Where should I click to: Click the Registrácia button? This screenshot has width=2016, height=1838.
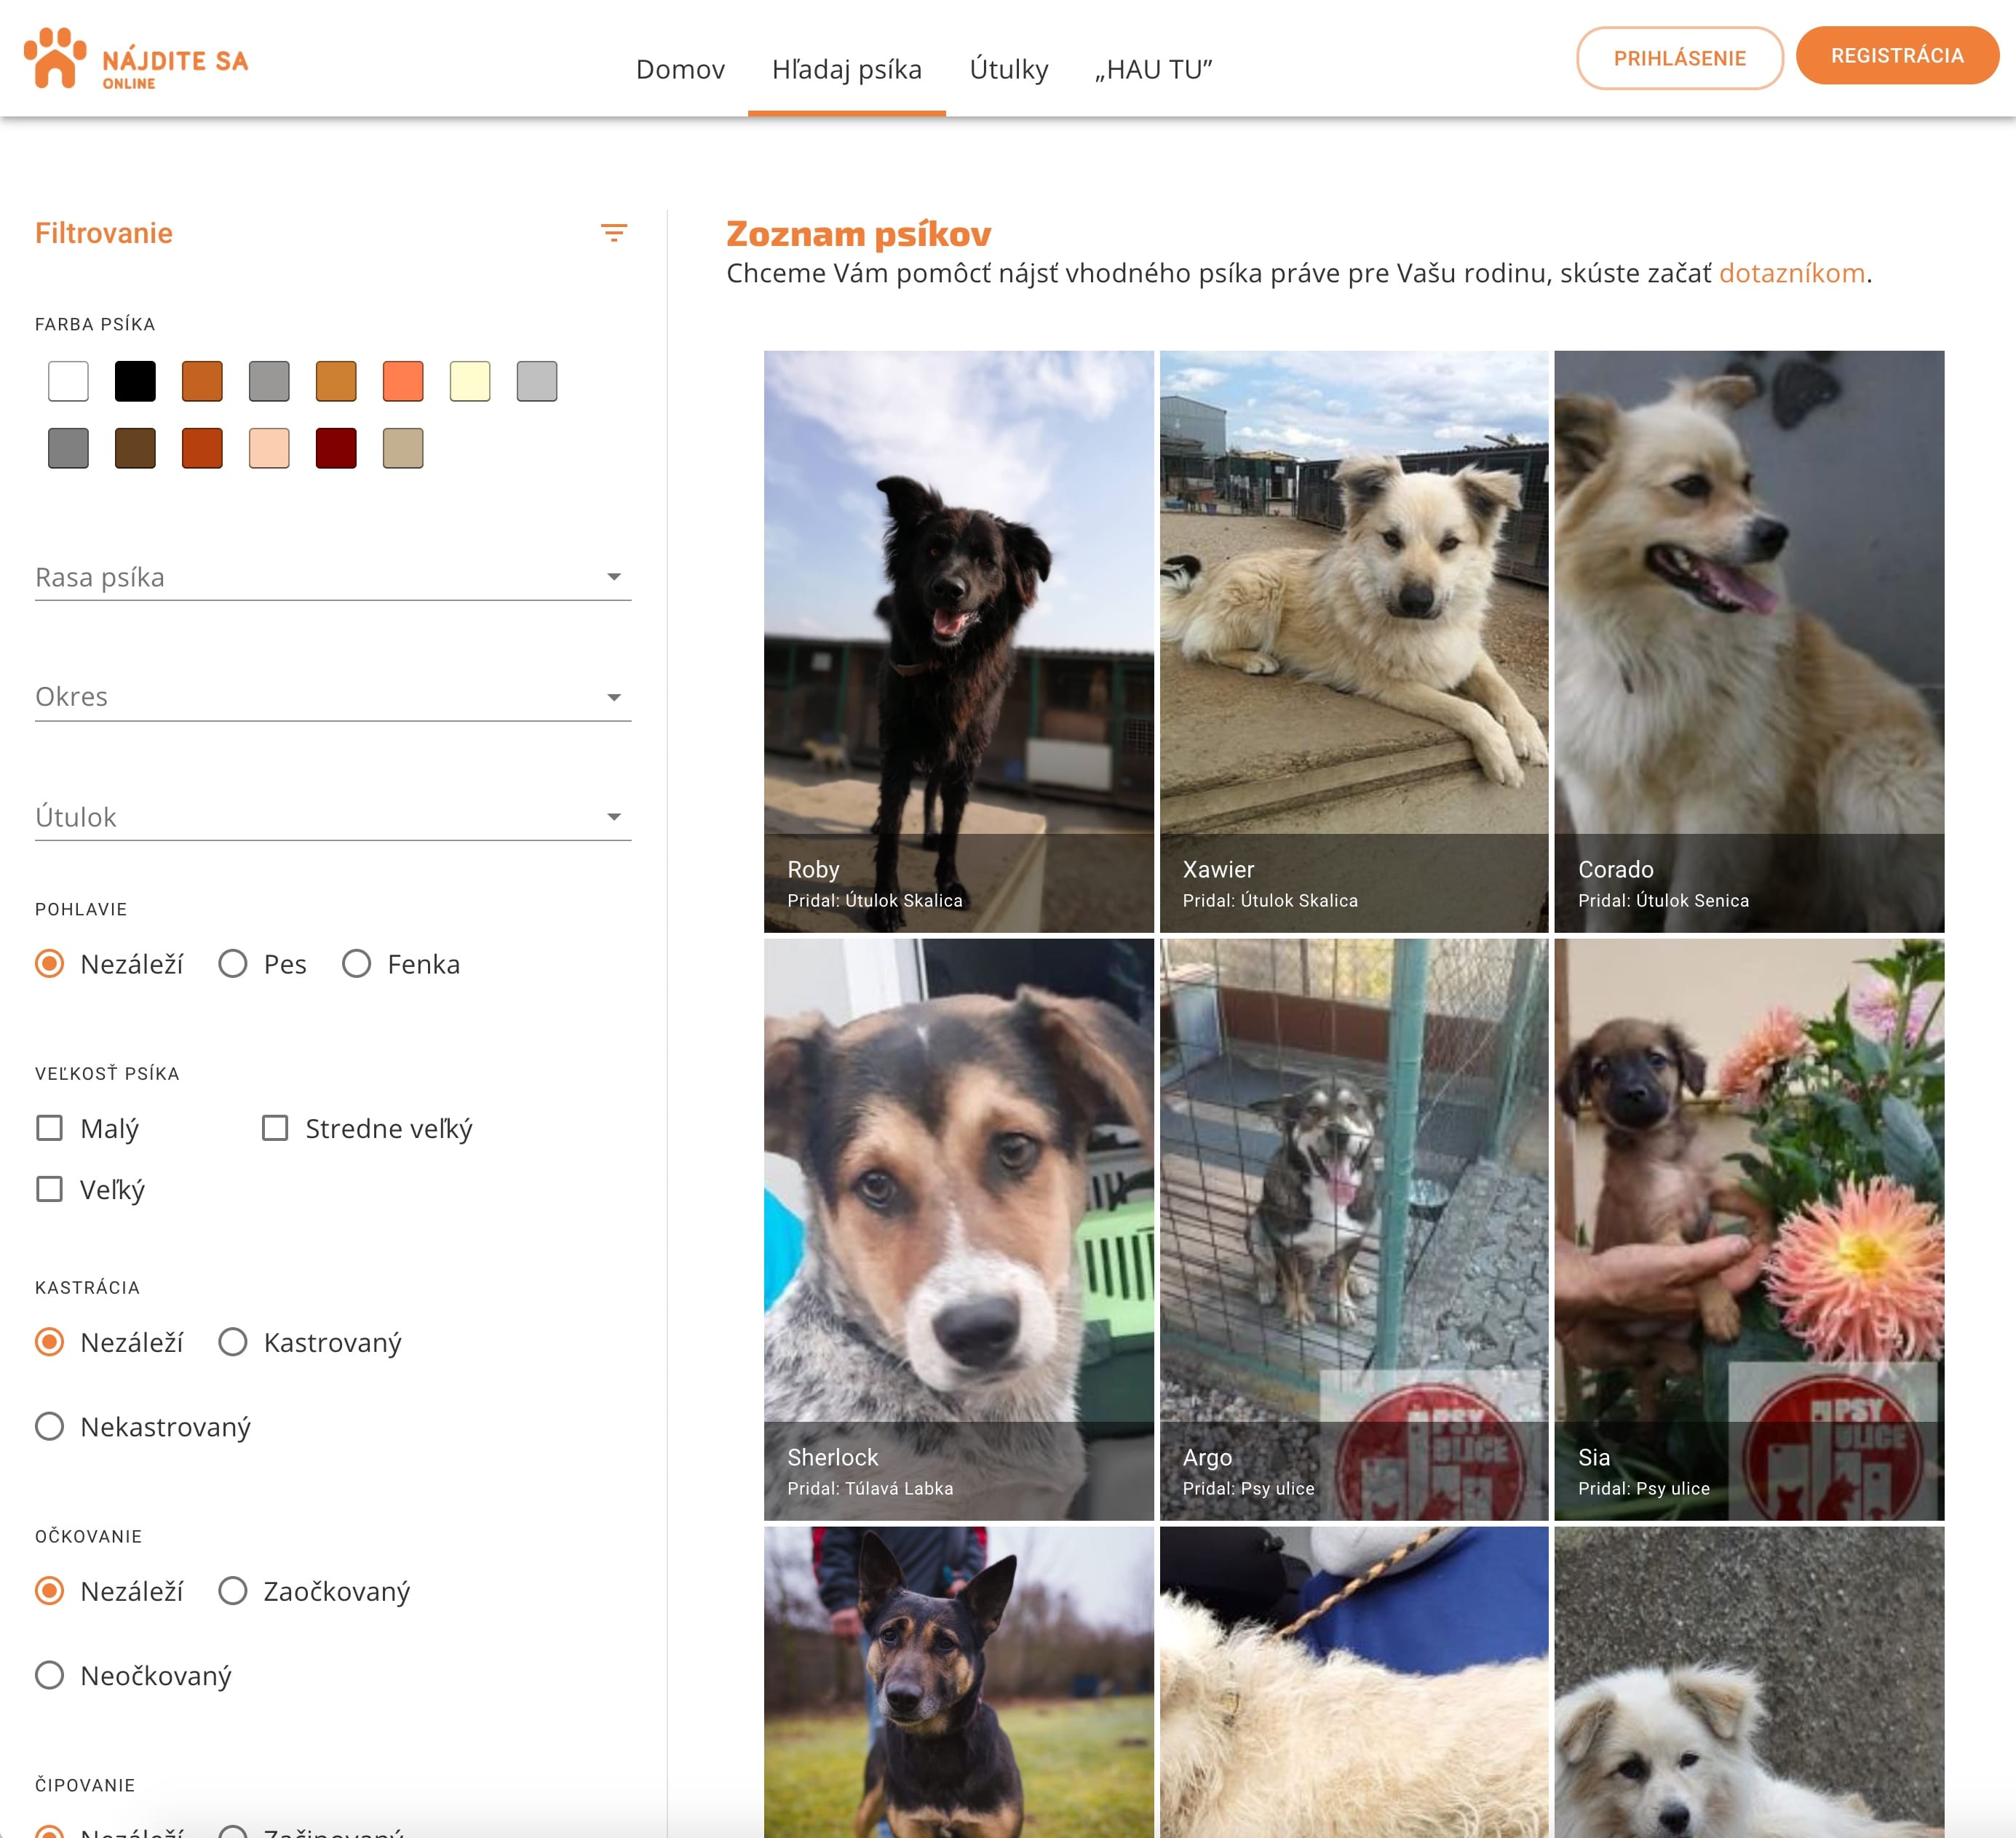[1897, 56]
